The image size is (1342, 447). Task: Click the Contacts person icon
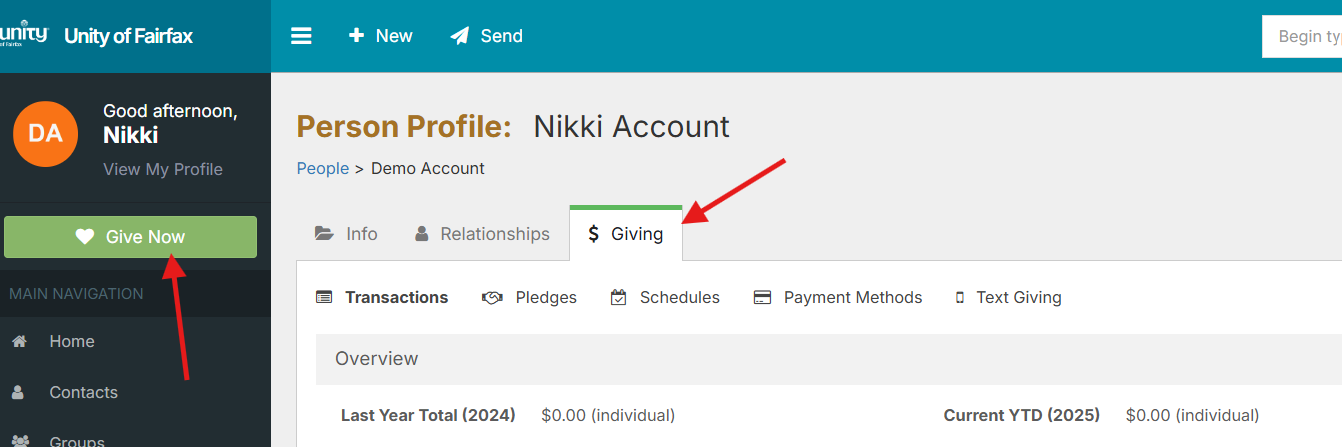pos(18,392)
